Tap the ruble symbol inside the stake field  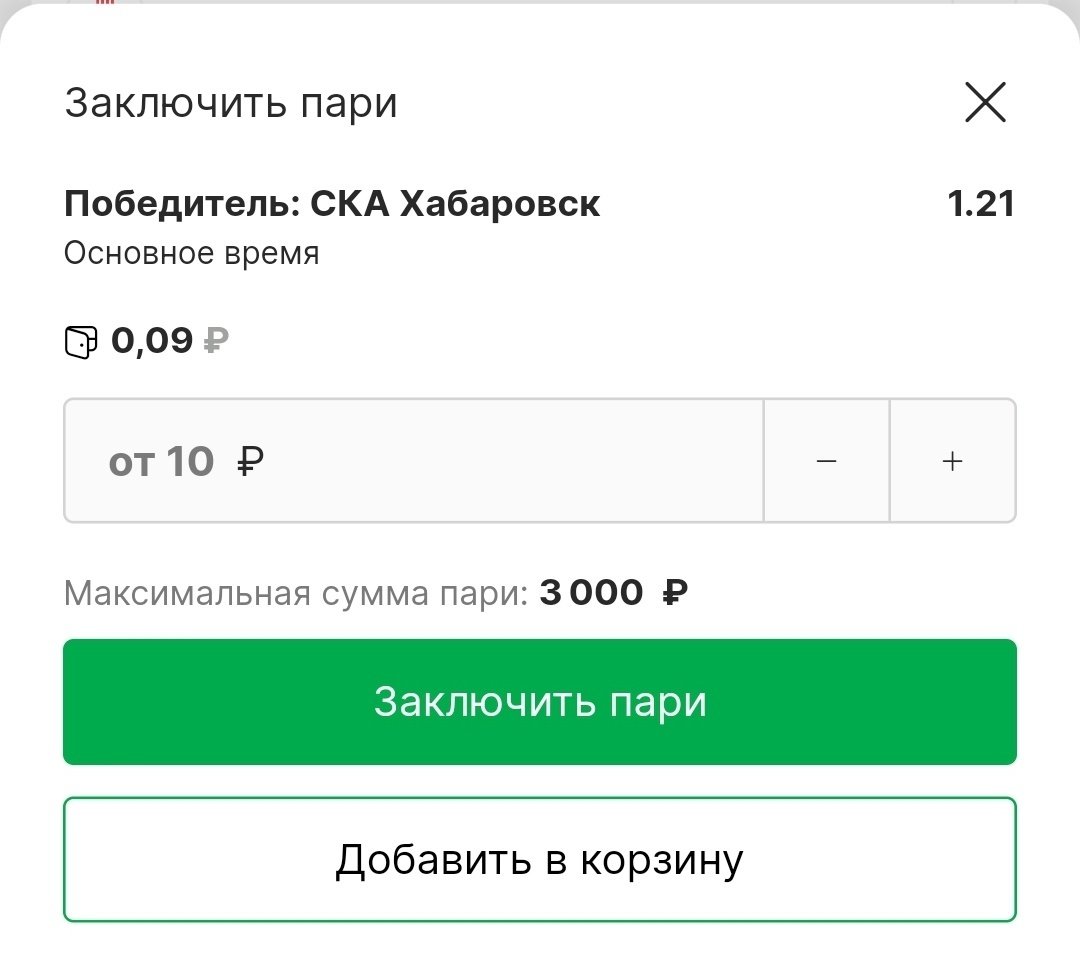[x=251, y=462]
